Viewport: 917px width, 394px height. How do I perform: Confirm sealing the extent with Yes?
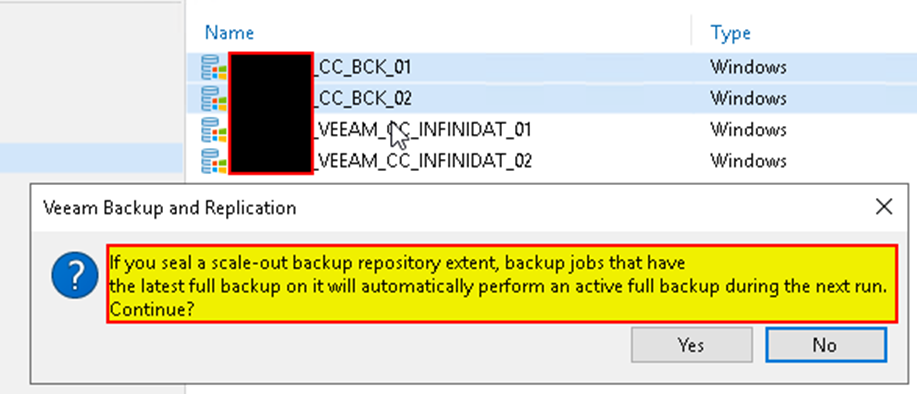pyautogui.click(x=691, y=345)
